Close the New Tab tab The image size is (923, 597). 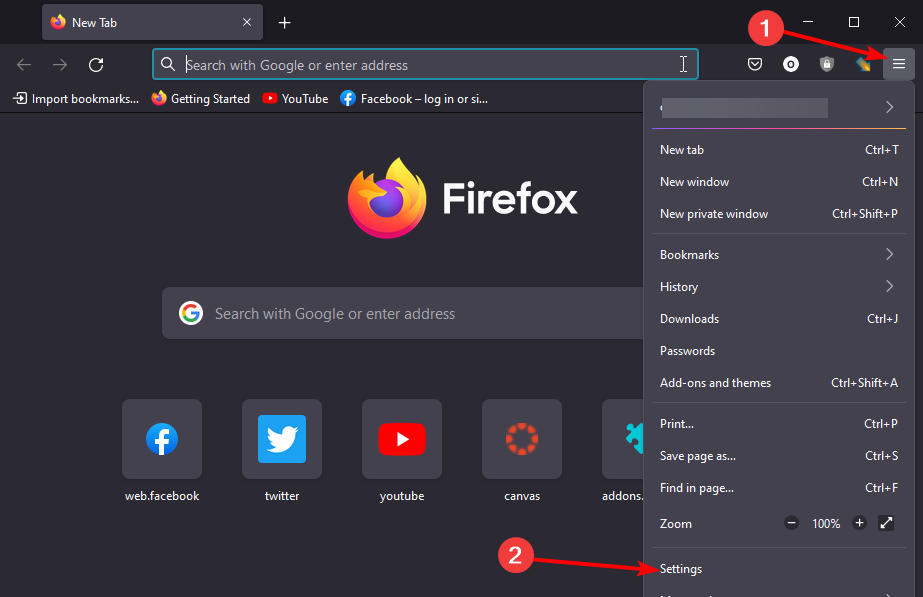tap(247, 22)
